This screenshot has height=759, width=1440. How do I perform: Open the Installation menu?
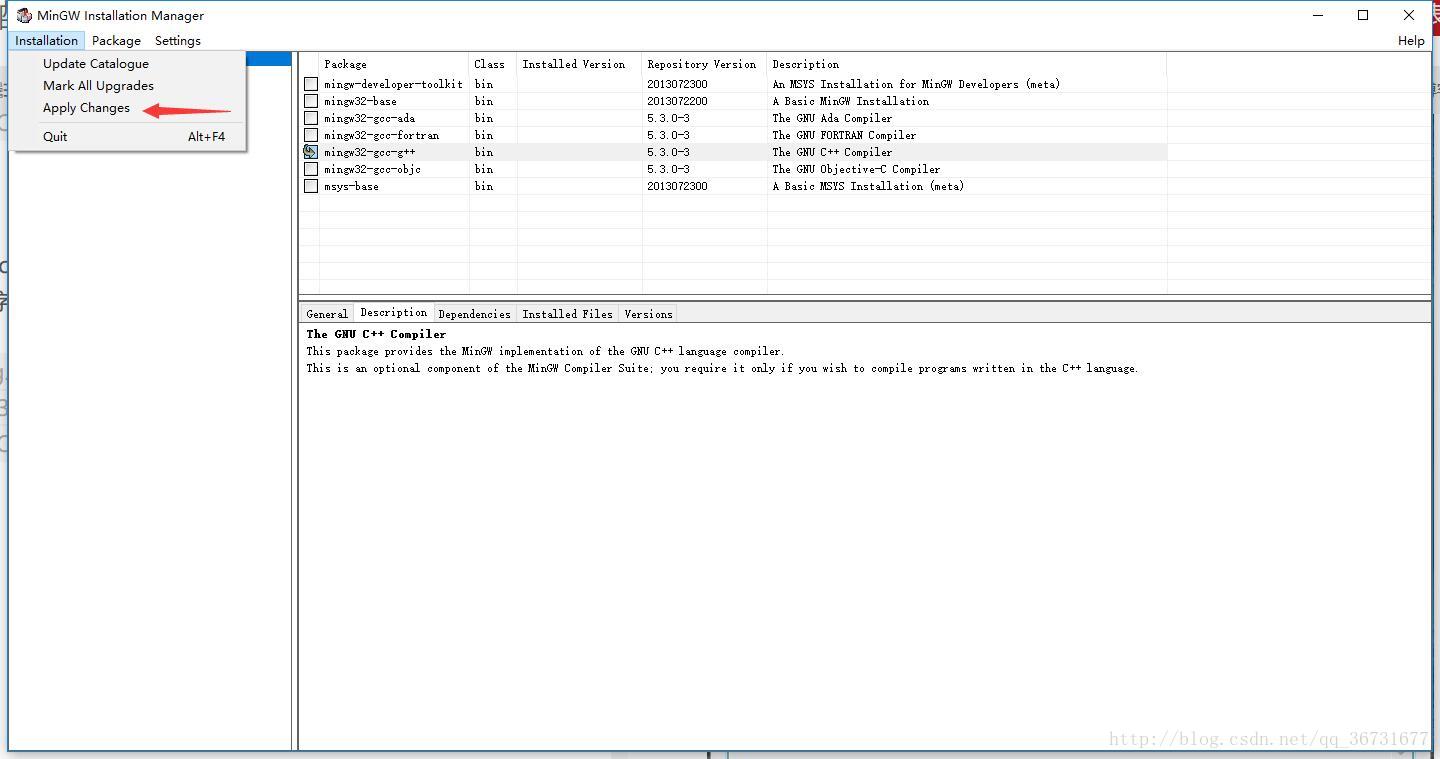tap(46, 41)
